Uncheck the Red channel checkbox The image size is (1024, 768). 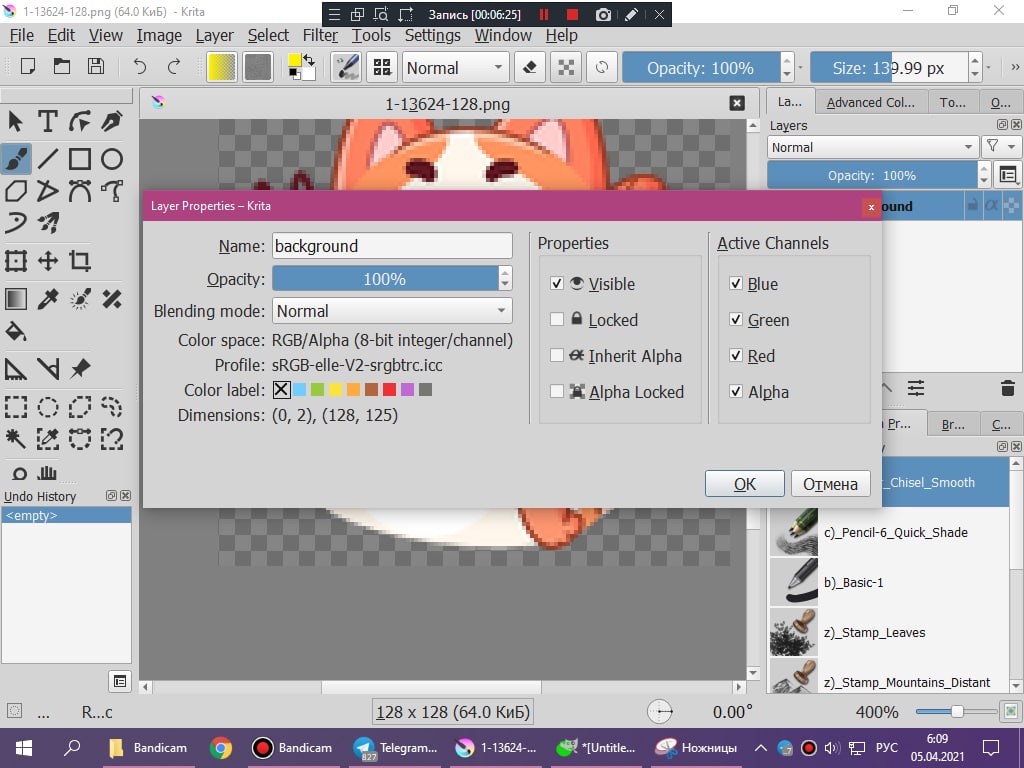(736, 355)
